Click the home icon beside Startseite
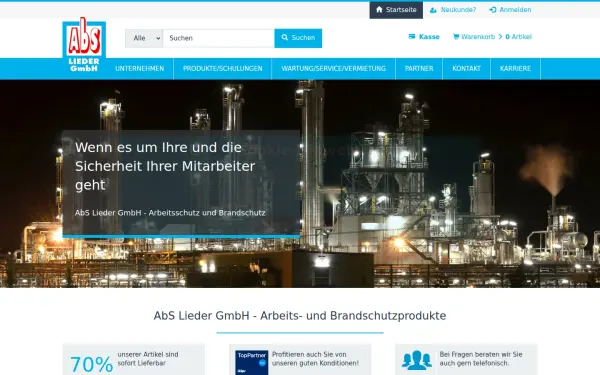The image size is (600, 375). [379, 10]
